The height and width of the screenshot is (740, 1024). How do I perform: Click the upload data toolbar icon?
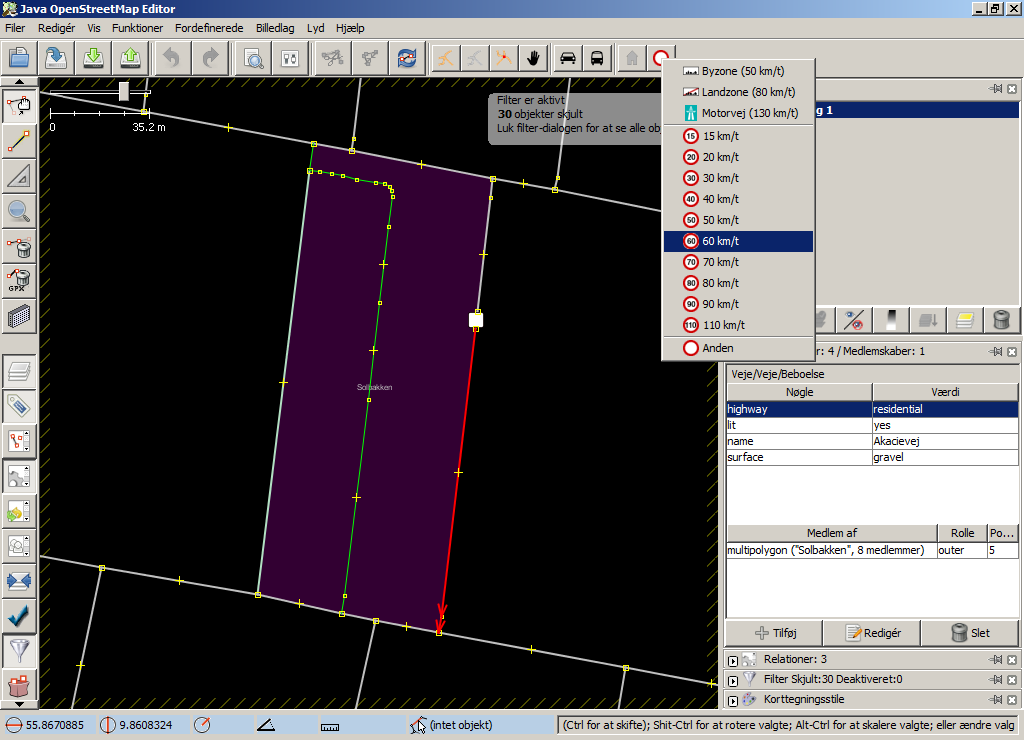click(x=132, y=58)
